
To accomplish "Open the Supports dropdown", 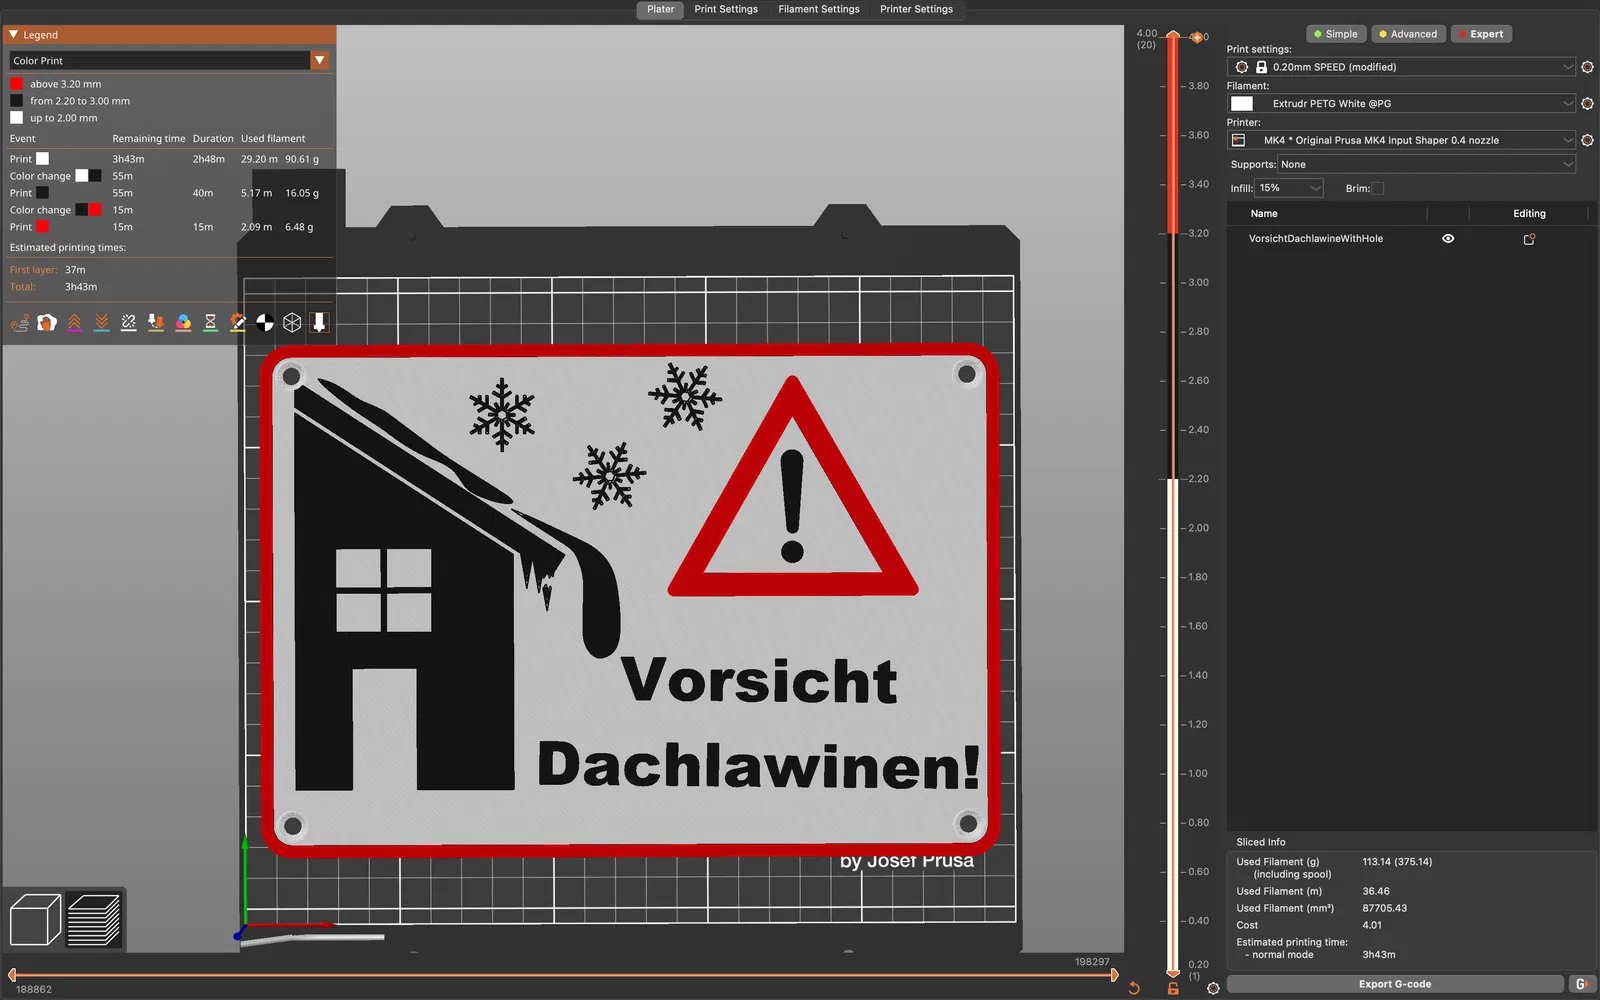I will coord(1426,165).
